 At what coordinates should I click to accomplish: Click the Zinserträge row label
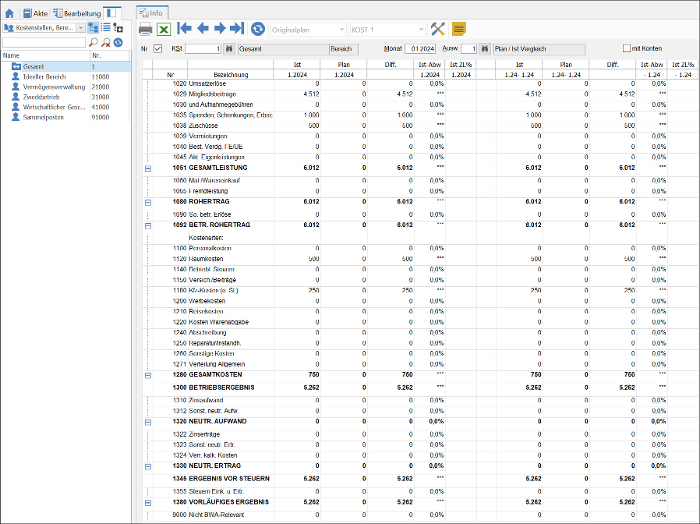point(204,434)
